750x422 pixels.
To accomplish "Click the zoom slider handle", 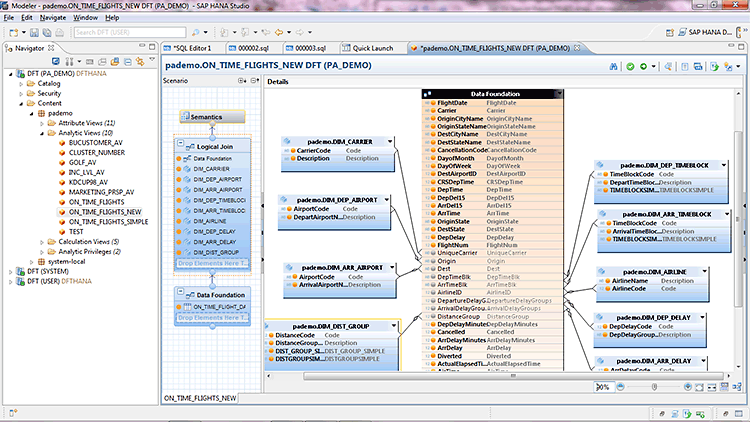I will (654, 387).
